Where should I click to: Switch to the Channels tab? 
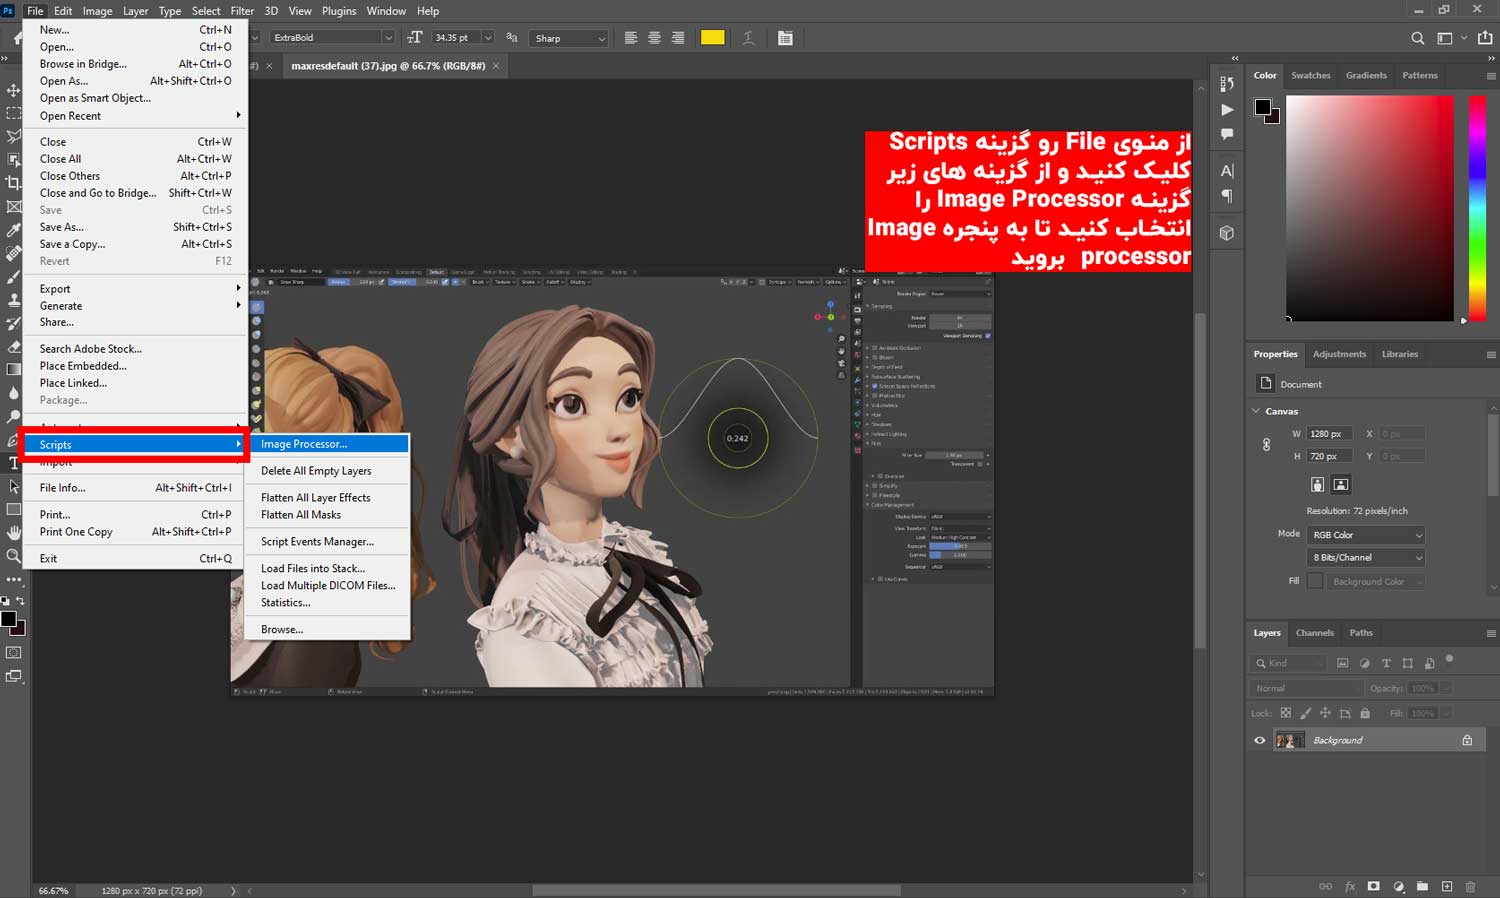point(1314,633)
